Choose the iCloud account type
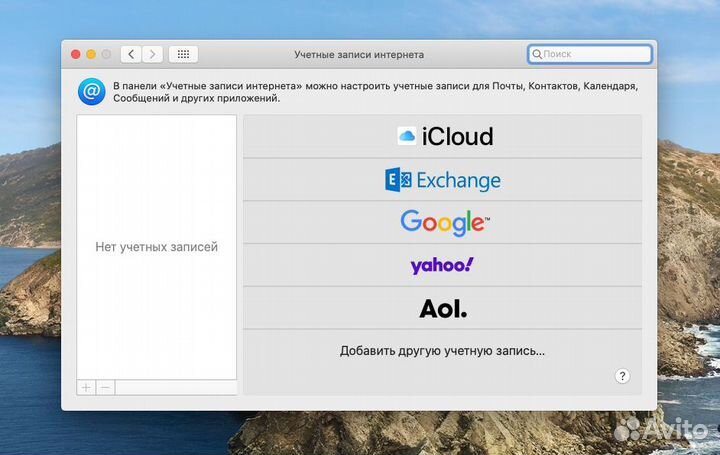The height and width of the screenshot is (455, 720). tap(442, 136)
